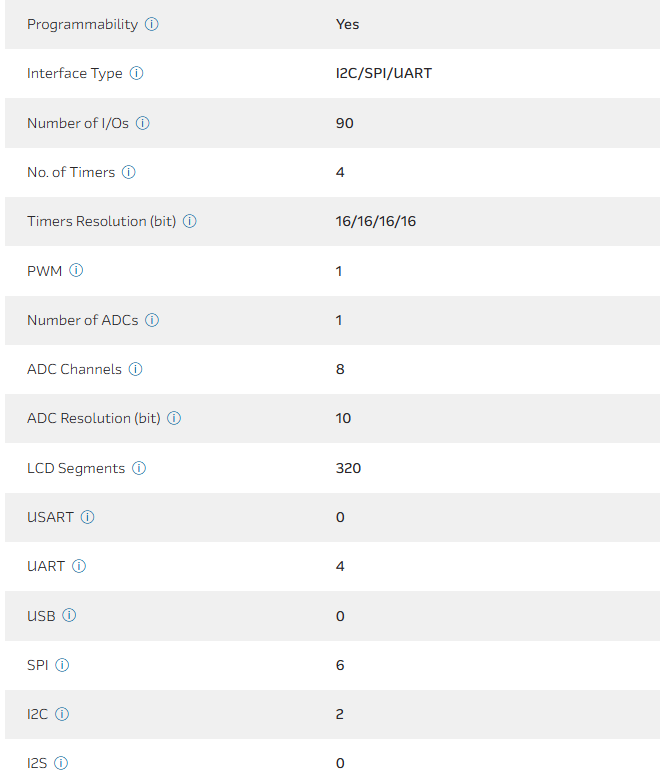Click the info icon next to Interface Type
Screen dimensions: 660x783
point(137,73)
